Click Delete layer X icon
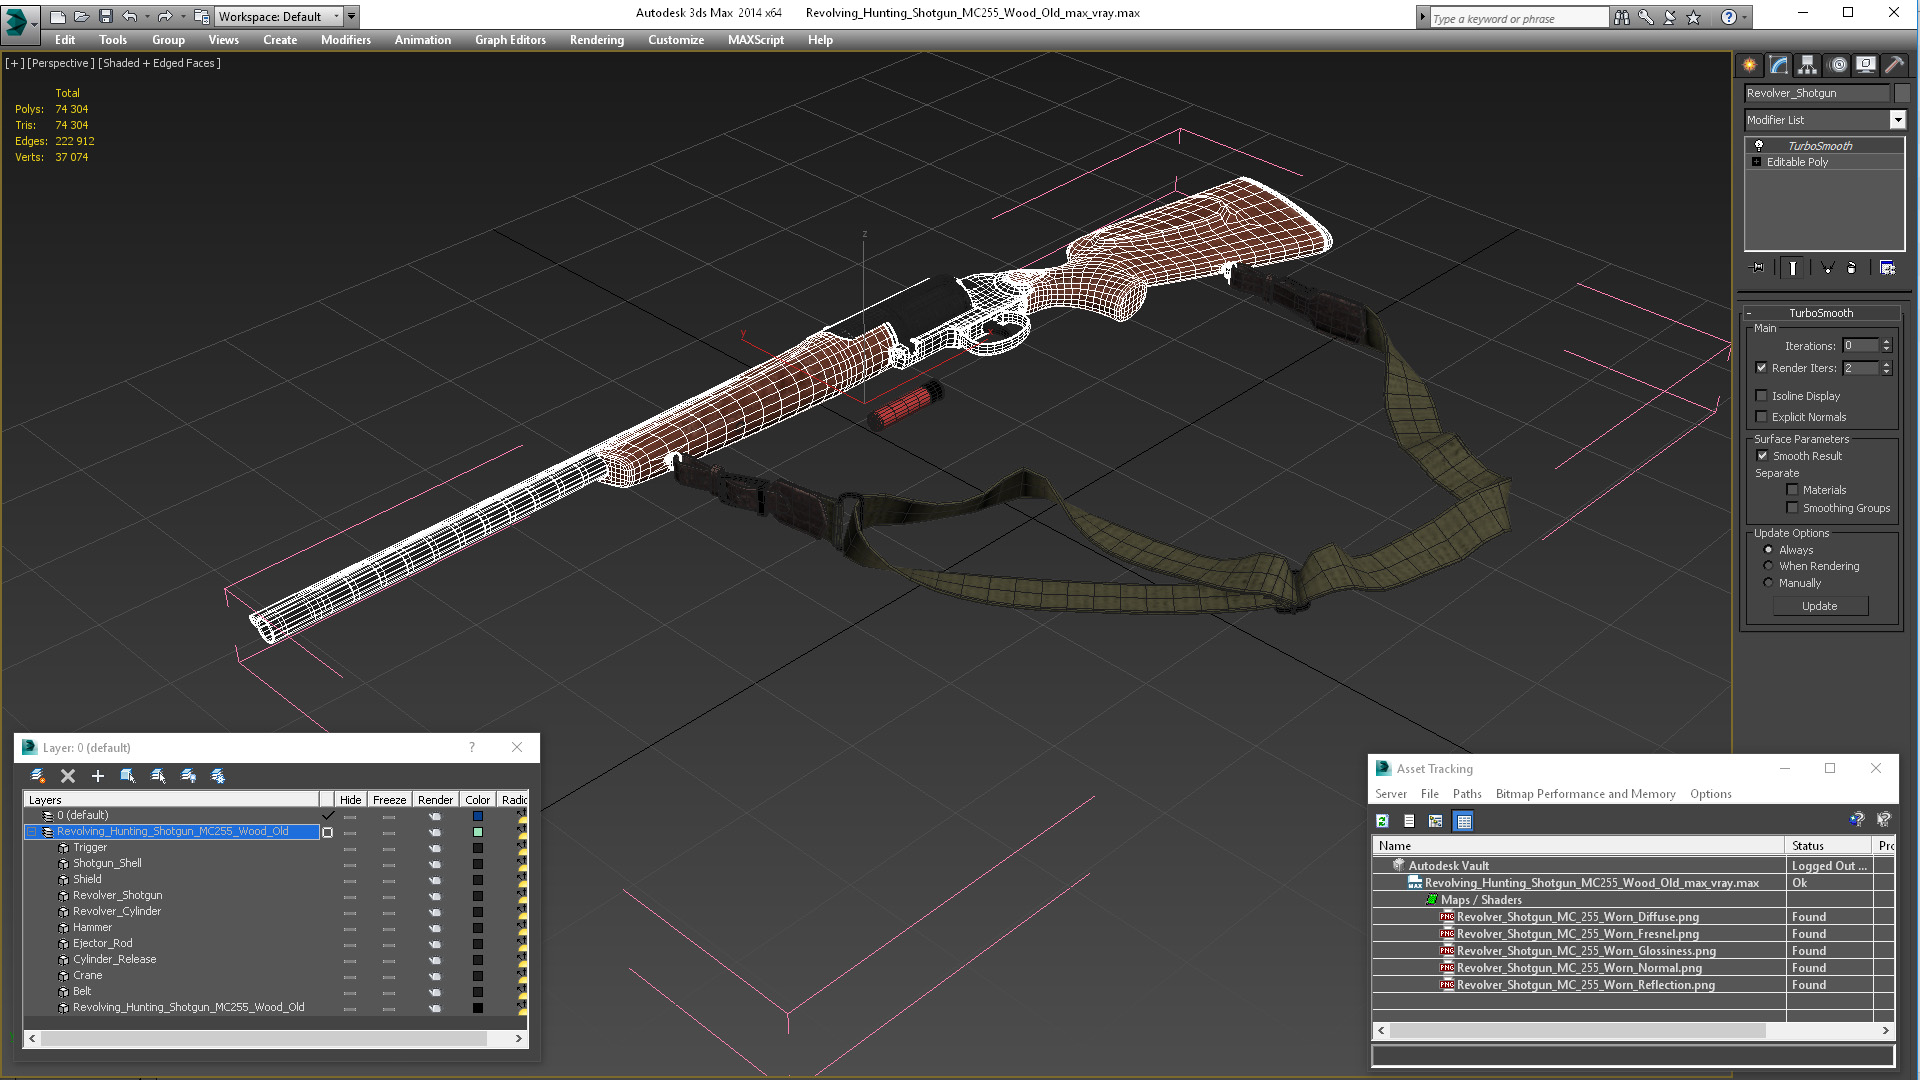This screenshot has width=1920, height=1080. click(68, 776)
